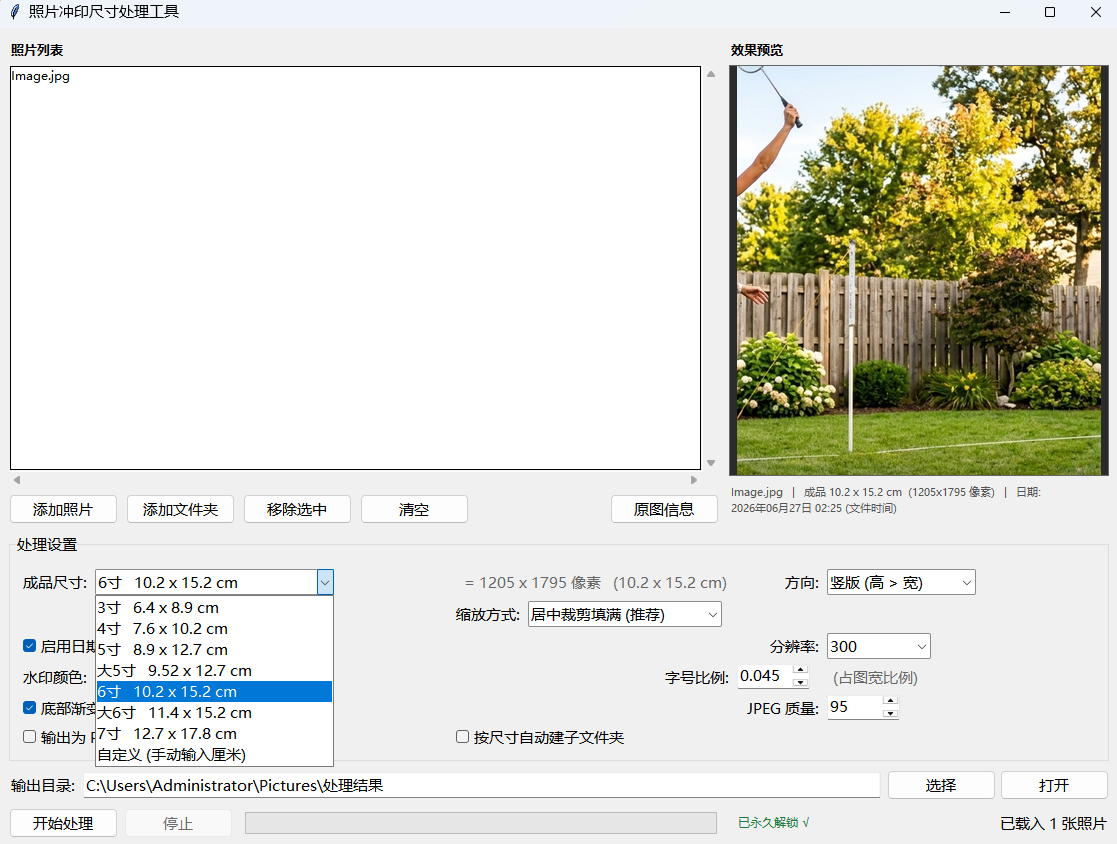The height and width of the screenshot is (844, 1117).
Task: Click the 字号比例 value field
Action: point(765,676)
